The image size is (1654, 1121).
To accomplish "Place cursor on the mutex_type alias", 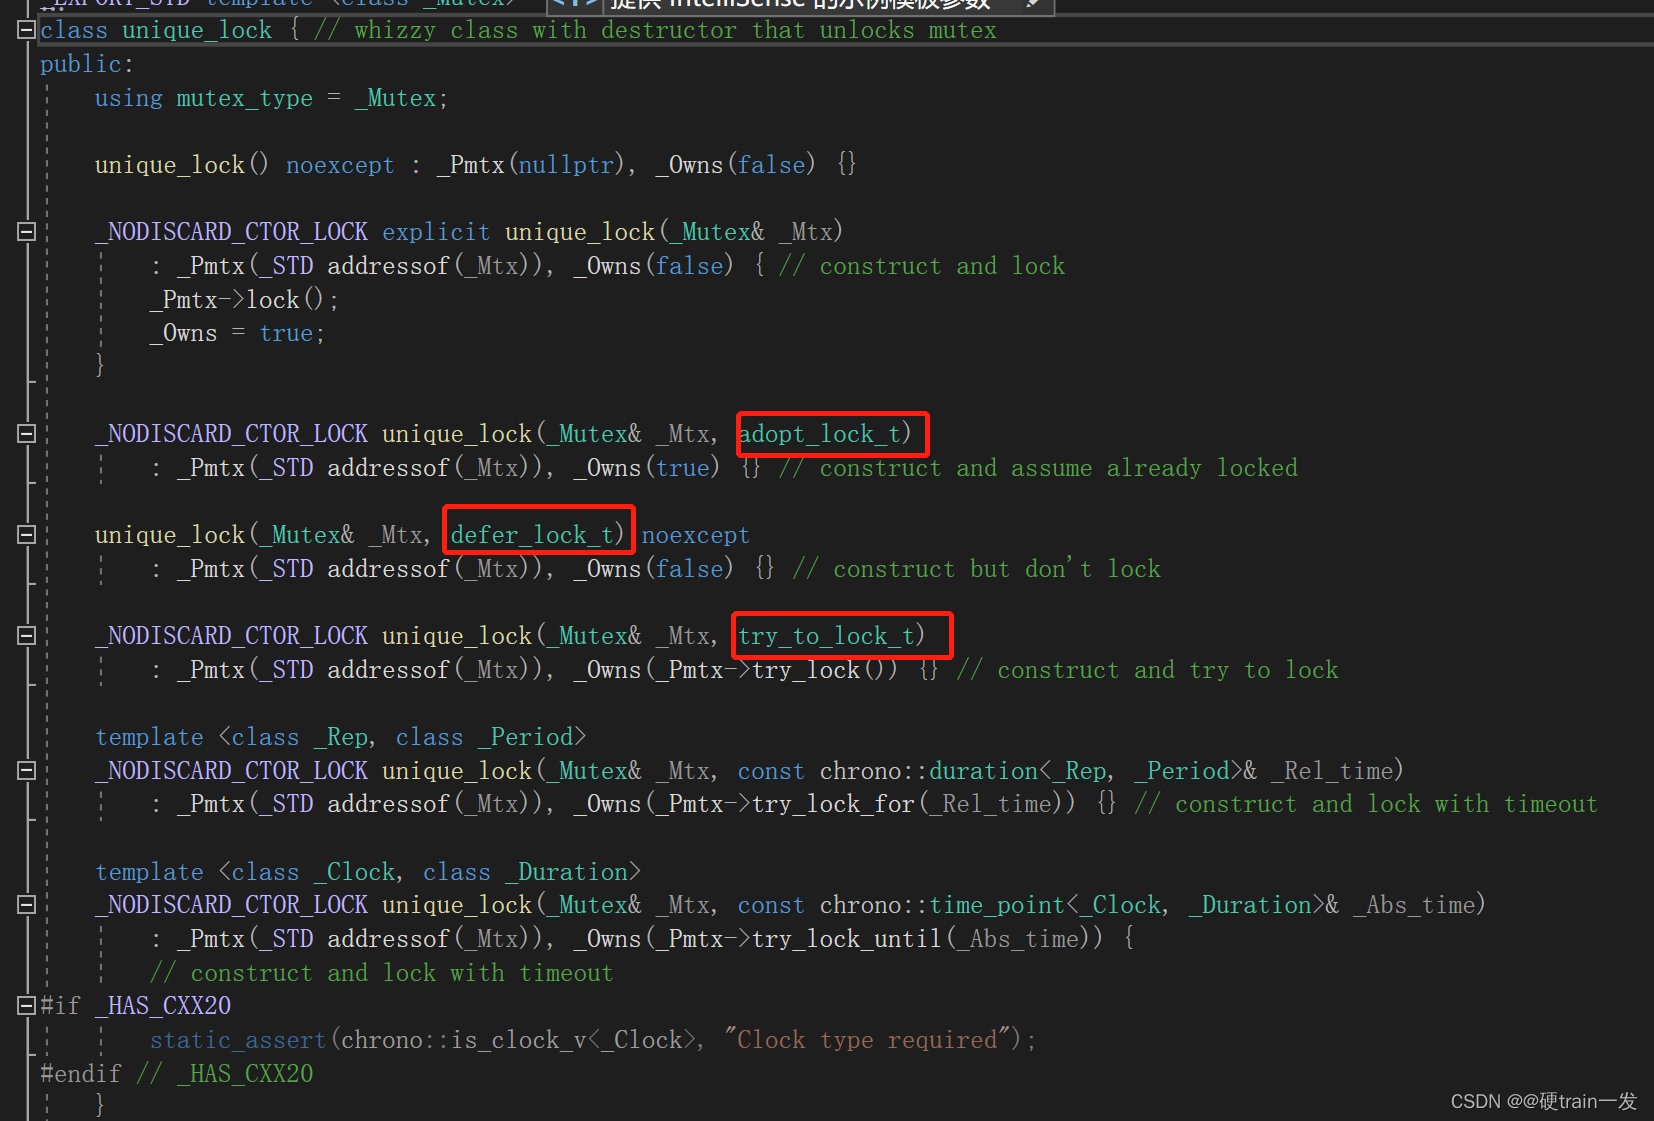I will (x=244, y=97).
